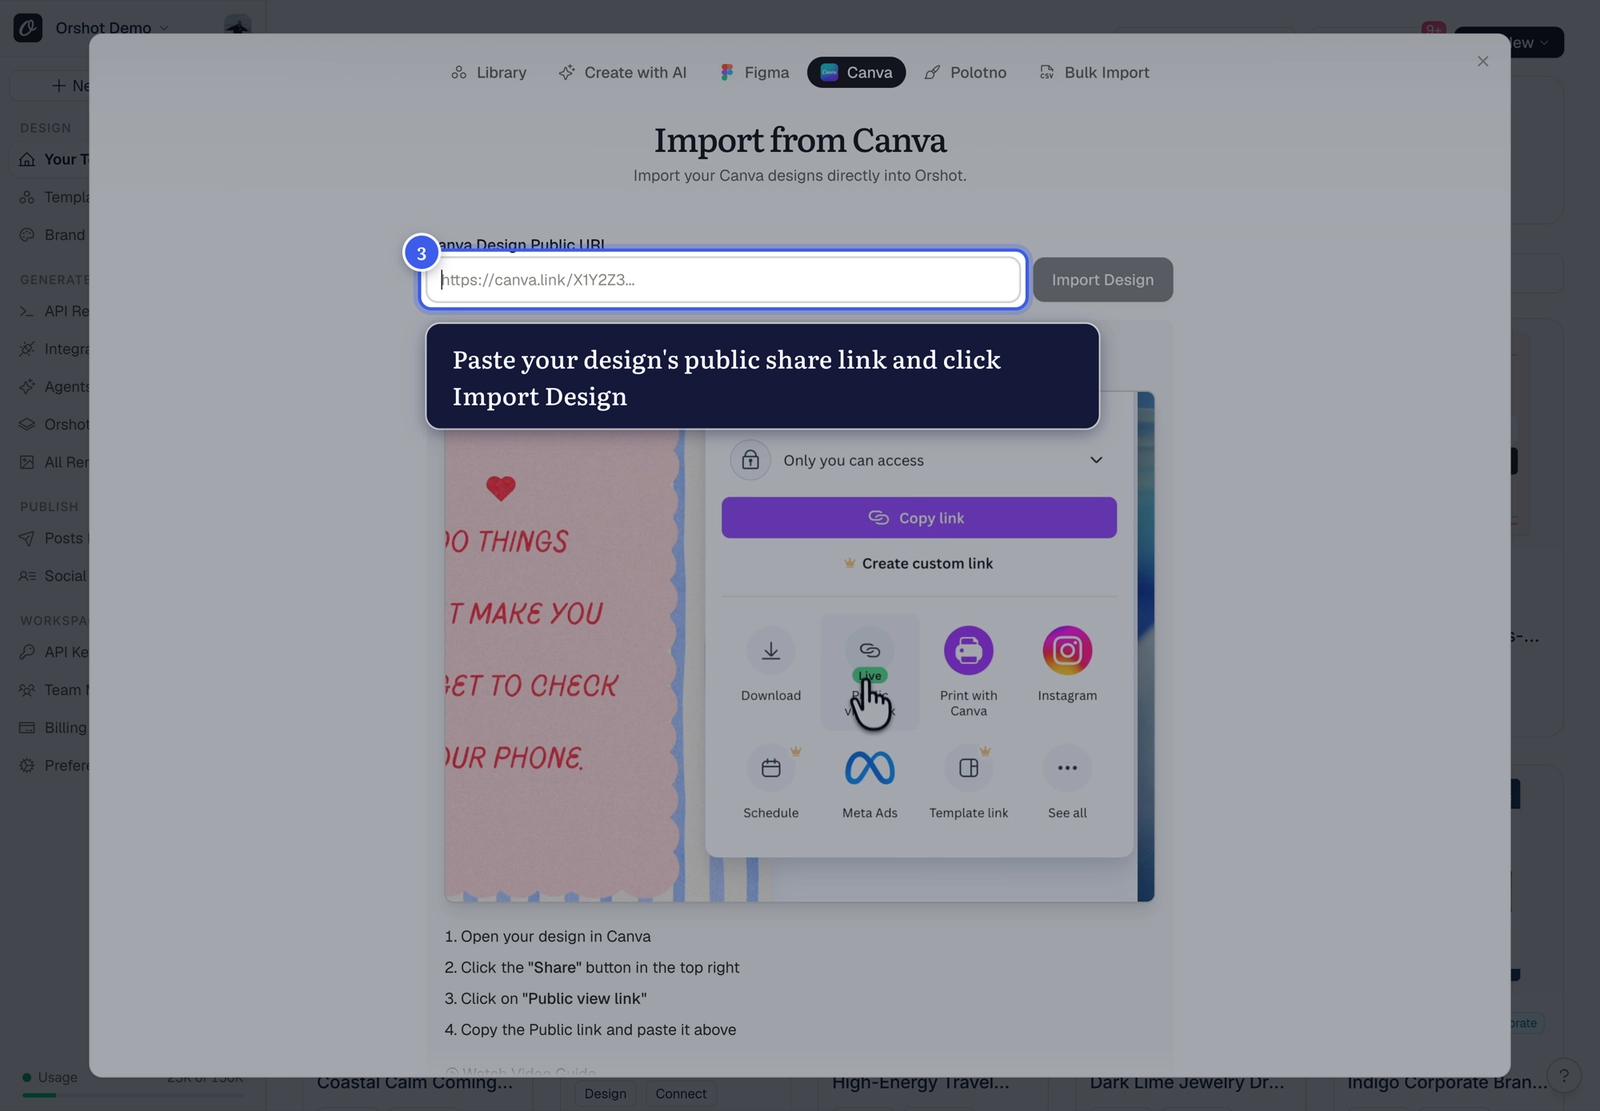Open the Integrations plug icon in sidebar

tap(27, 349)
